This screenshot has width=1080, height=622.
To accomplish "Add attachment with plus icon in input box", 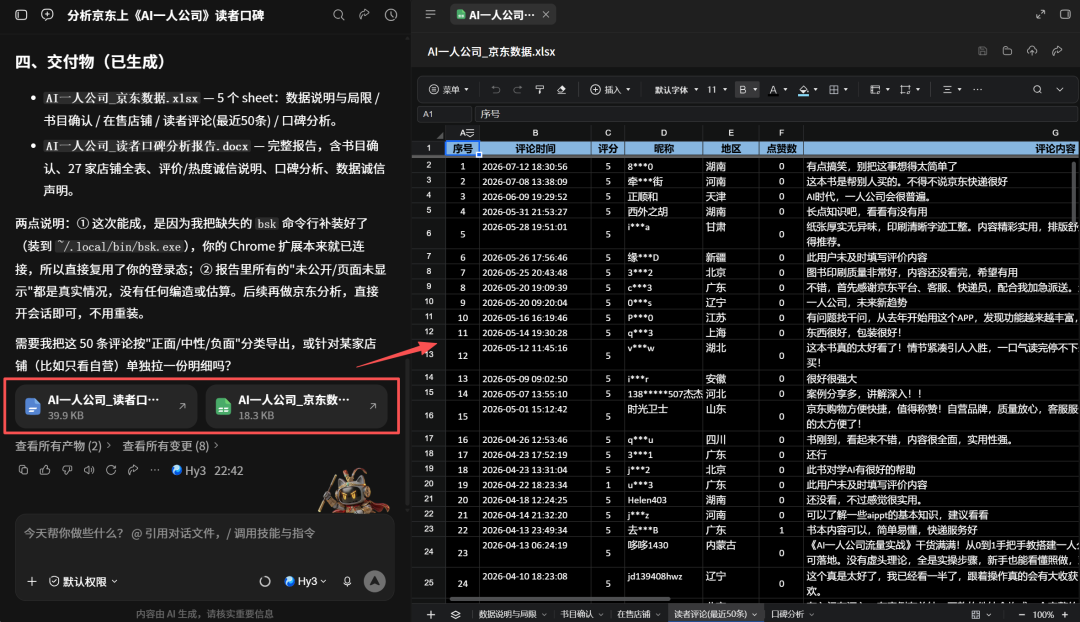I will pos(32,581).
